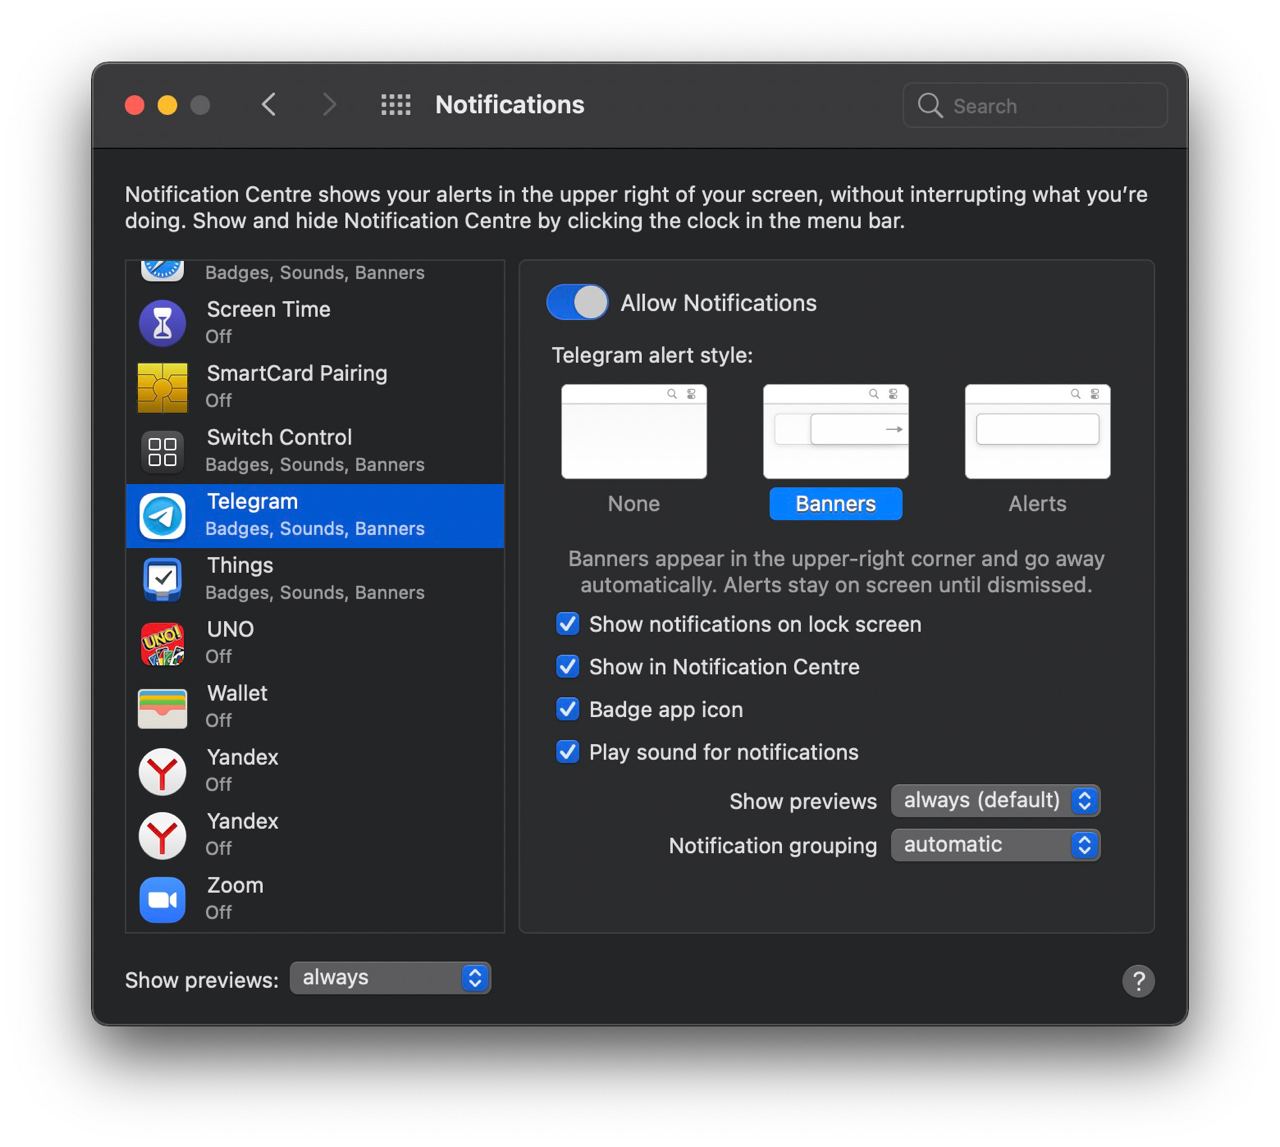Open help with the question mark button
The image size is (1280, 1147).
[x=1138, y=981]
